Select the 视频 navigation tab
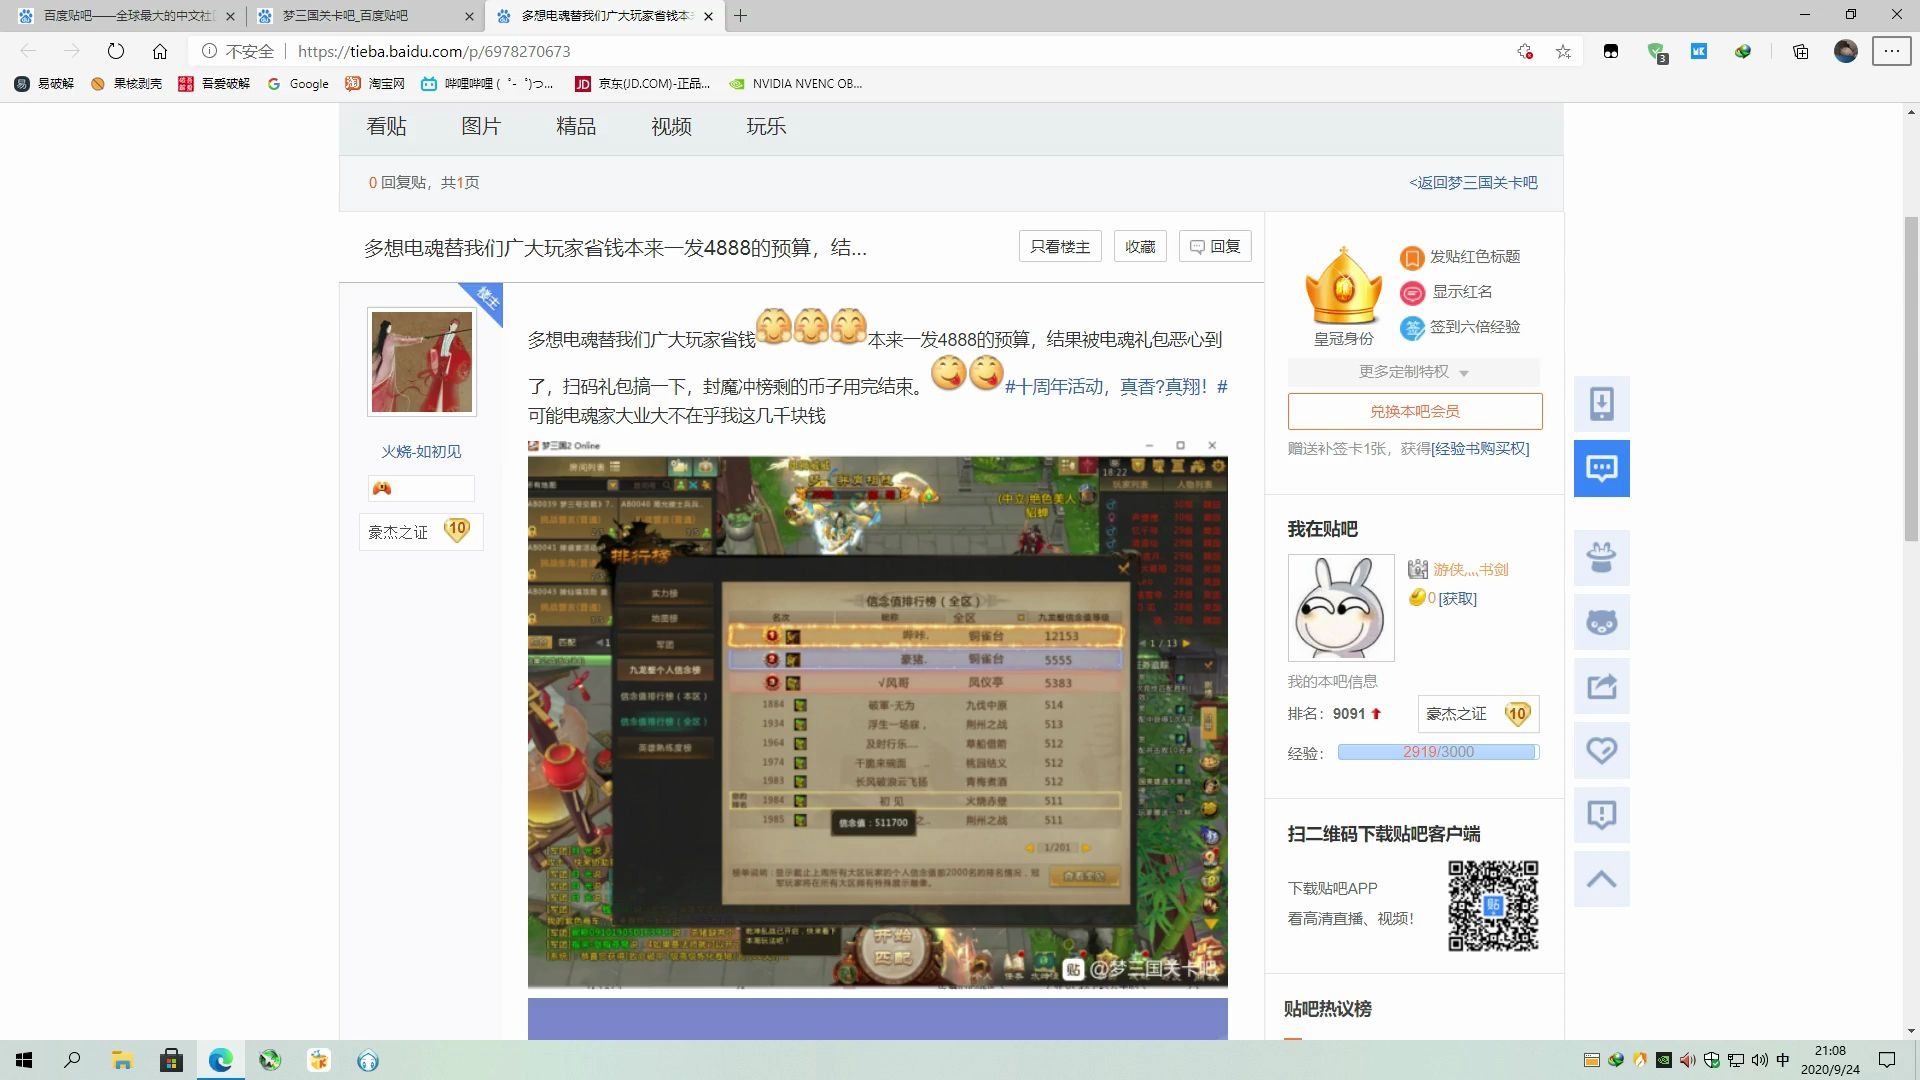 671,127
